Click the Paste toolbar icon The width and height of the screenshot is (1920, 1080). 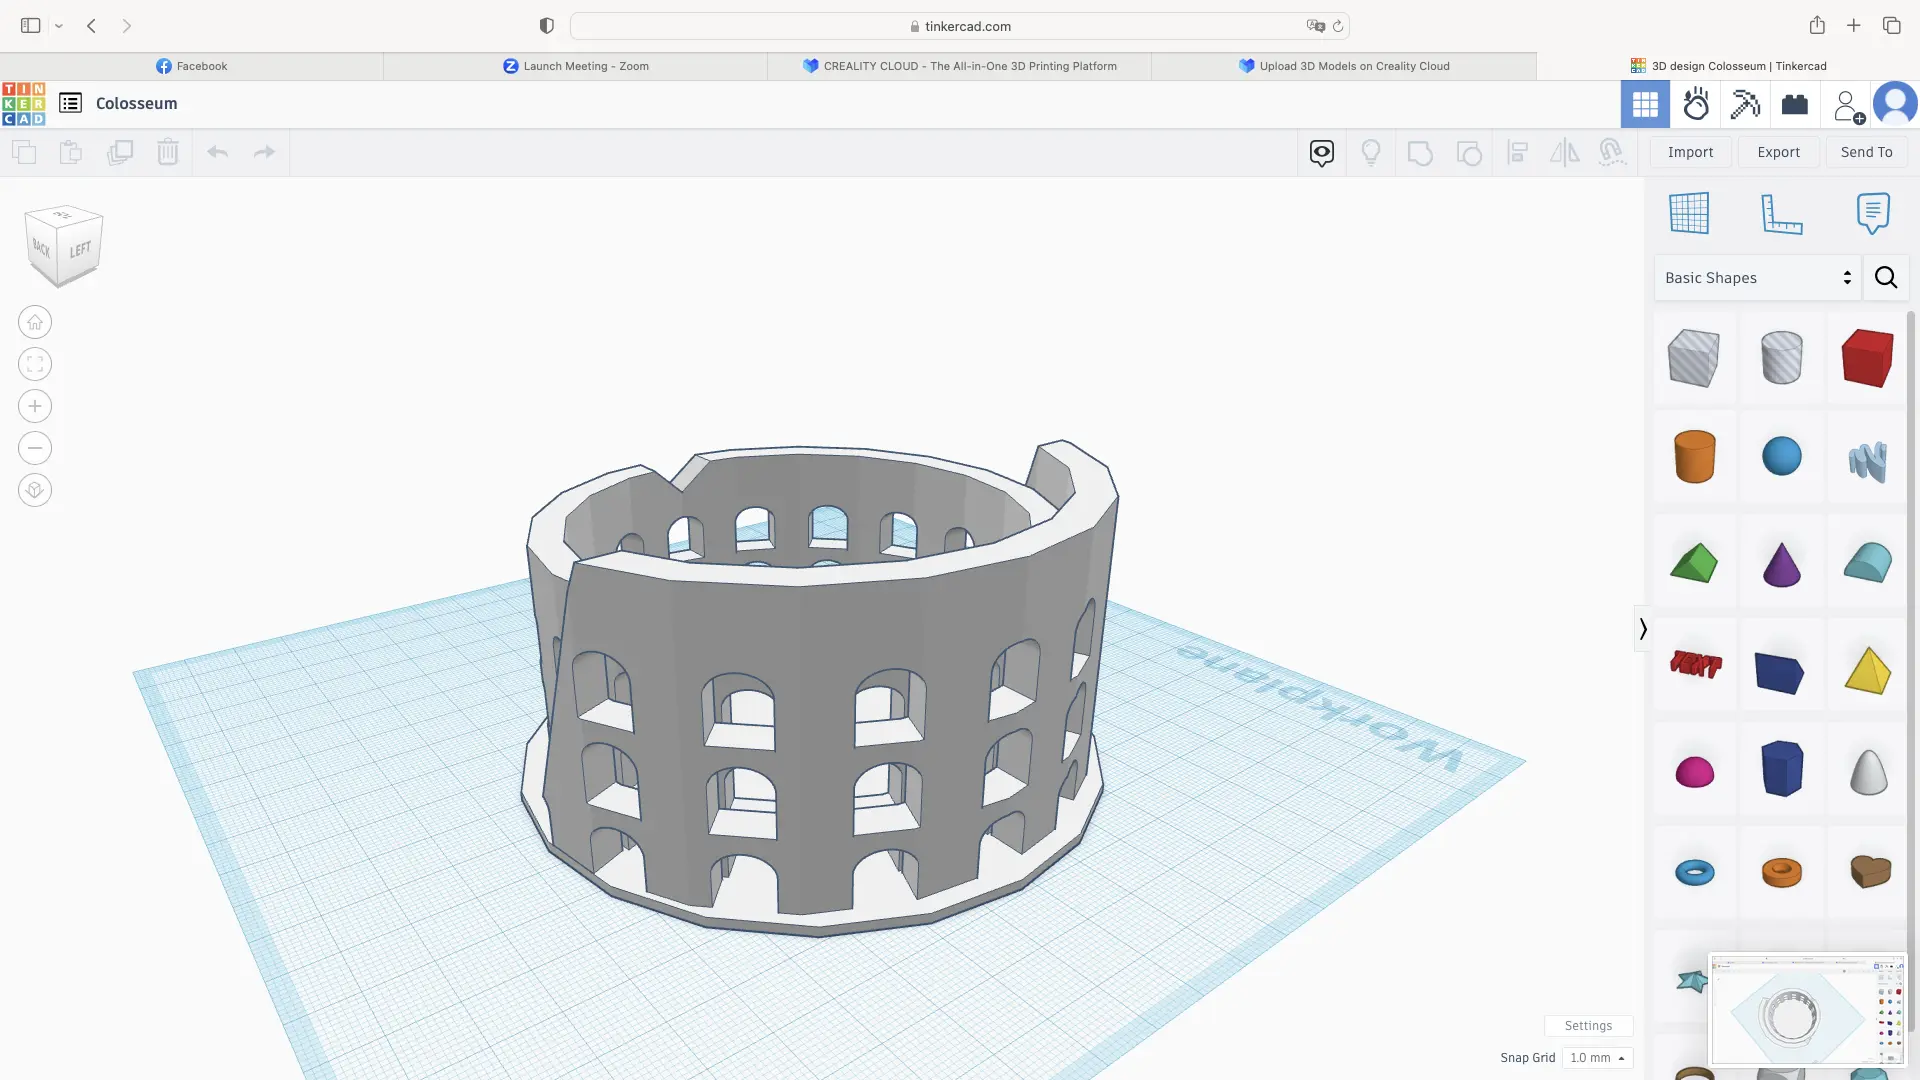coord(70,152)
